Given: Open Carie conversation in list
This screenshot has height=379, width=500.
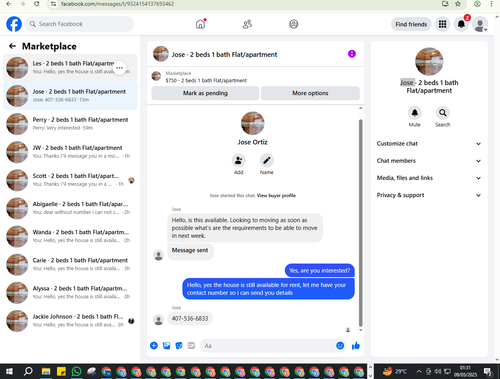Looking at the screenshot, I should [x=70, y=264].
